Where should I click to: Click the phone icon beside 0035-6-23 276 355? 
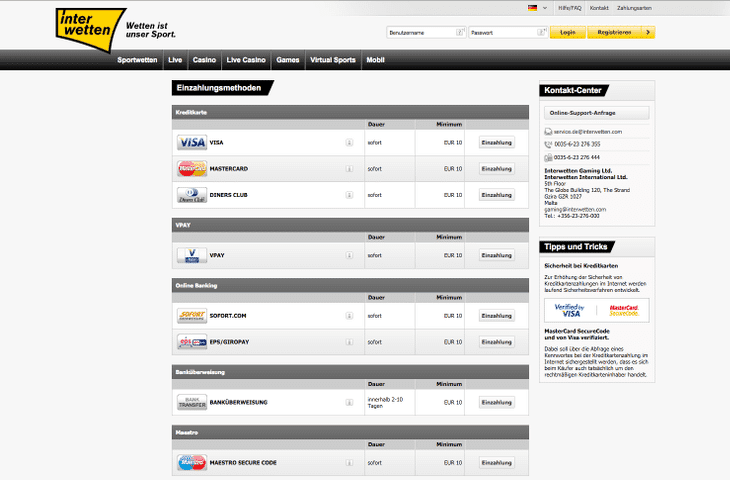point(548,144)
